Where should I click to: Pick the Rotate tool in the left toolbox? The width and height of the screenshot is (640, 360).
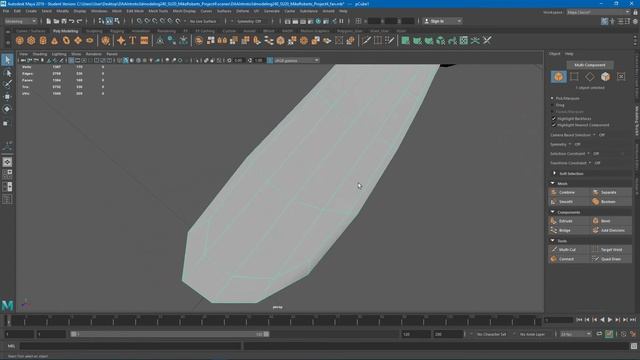[7, 109]
